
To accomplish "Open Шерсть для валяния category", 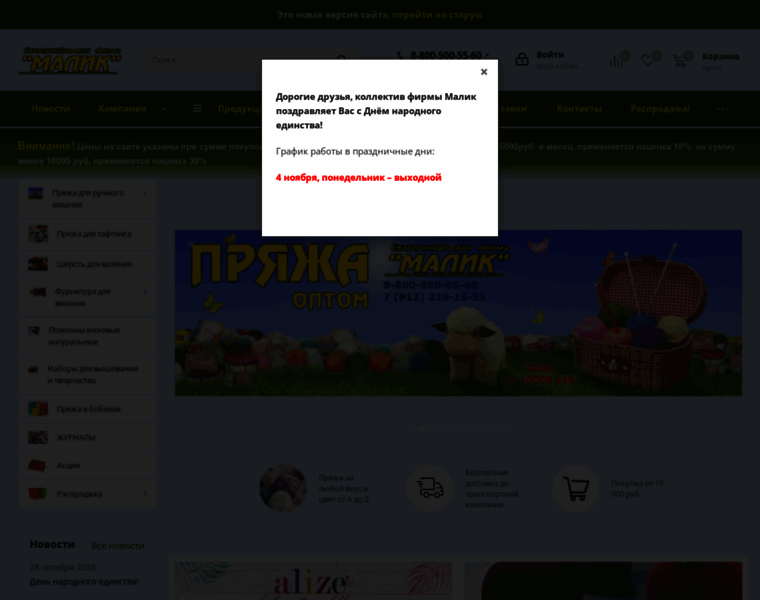I will pyautogui.click(x=94, y=264).
